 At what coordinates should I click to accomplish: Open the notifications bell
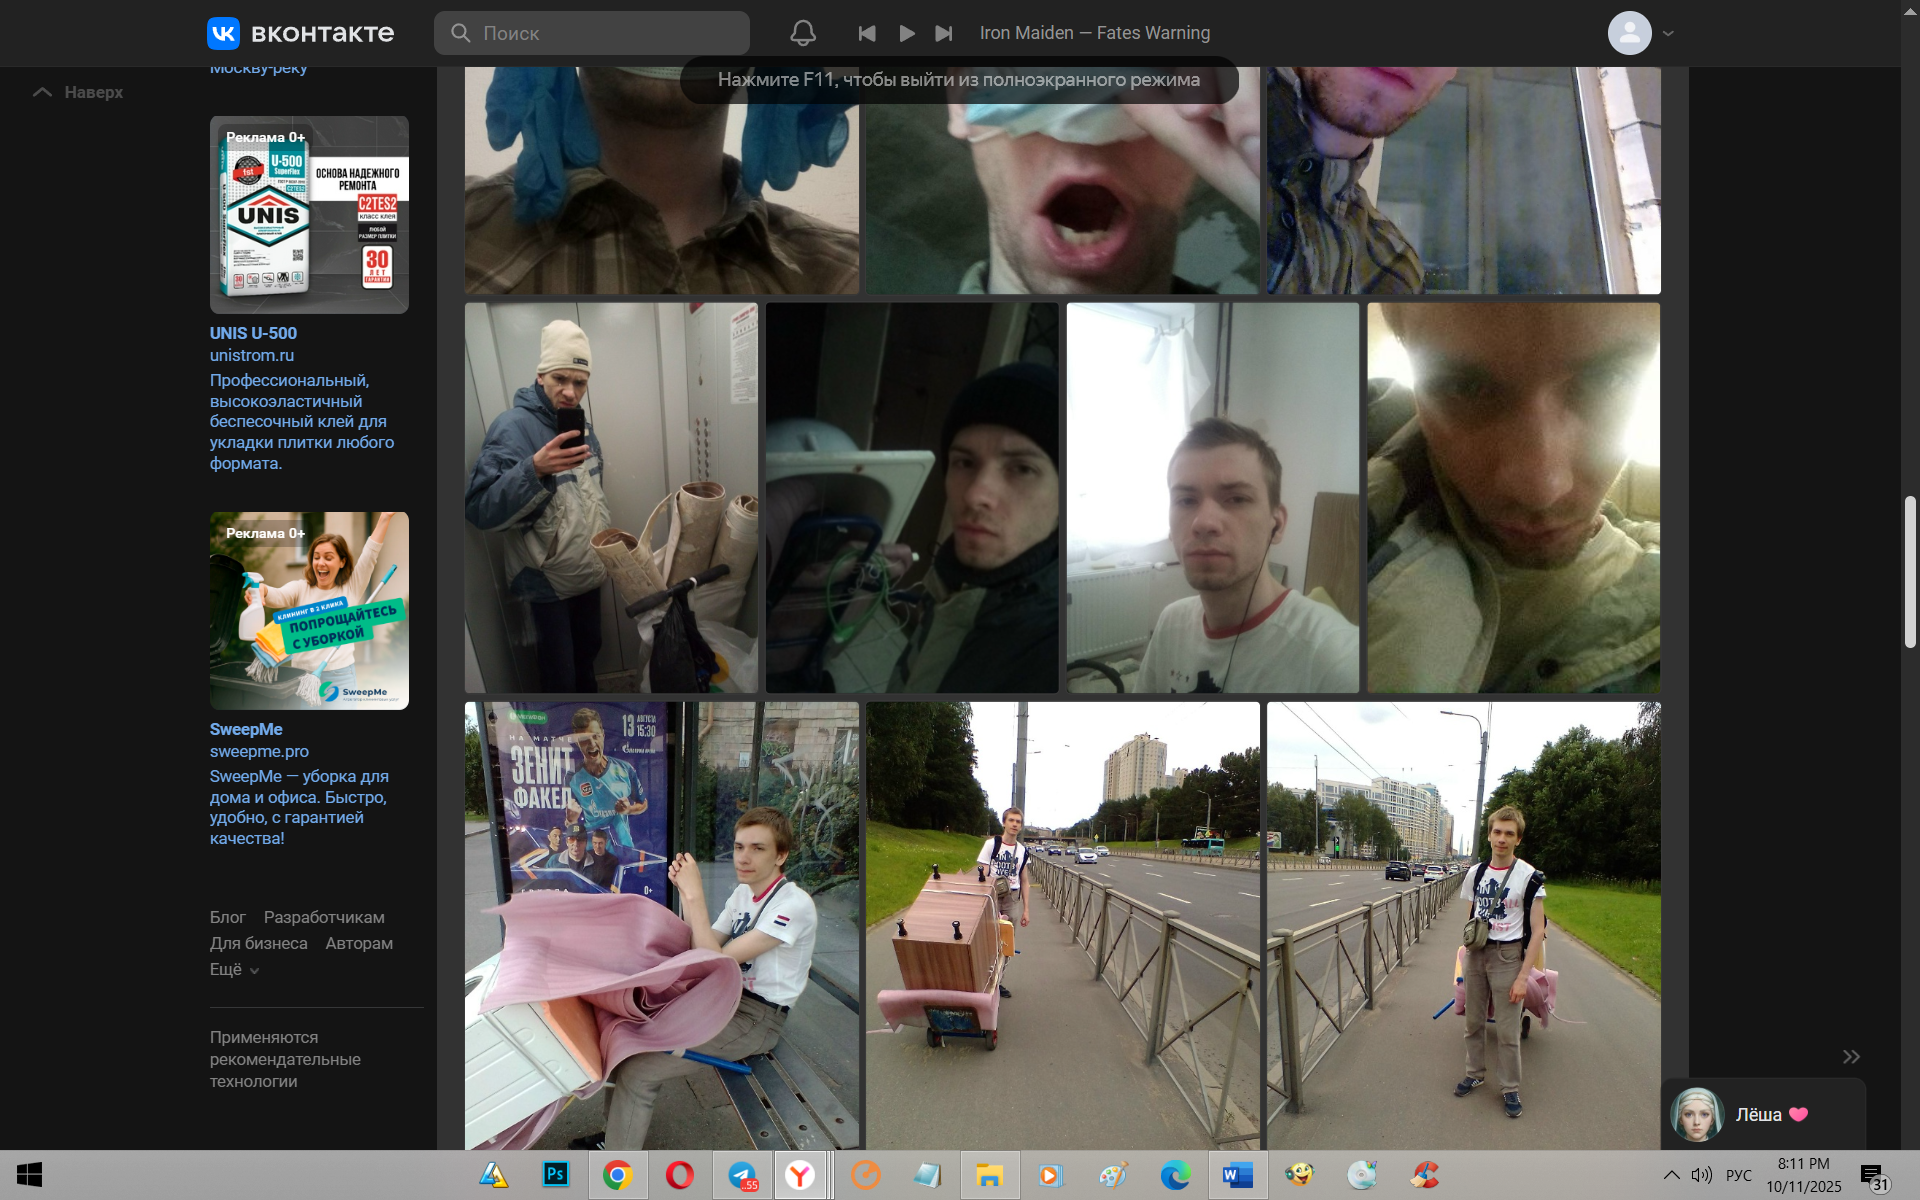[802, 33]
